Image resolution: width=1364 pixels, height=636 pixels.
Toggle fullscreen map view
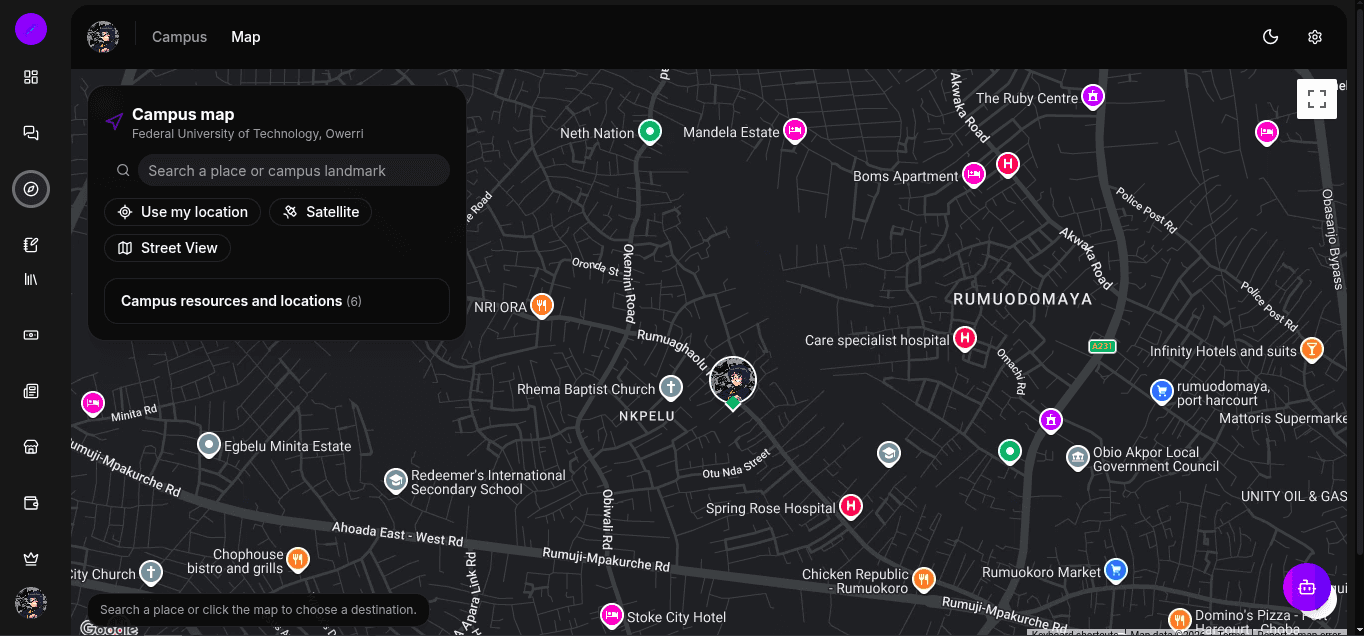[x=1317, y=99]
